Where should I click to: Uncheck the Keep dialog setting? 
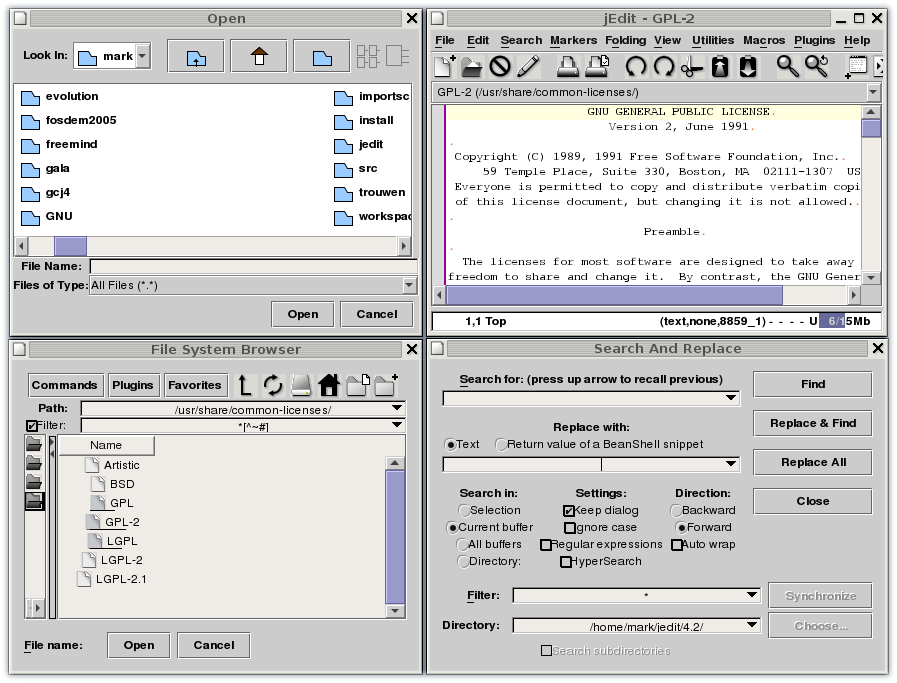[569, 510]
